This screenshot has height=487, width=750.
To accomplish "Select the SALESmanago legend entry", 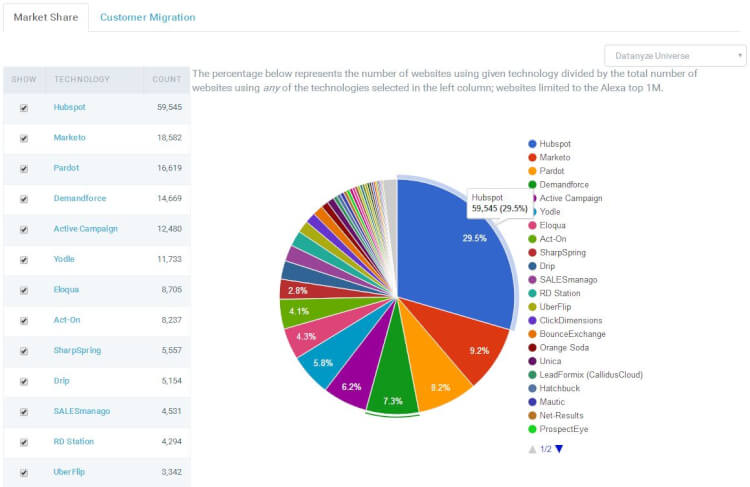I will coord(562,279).
